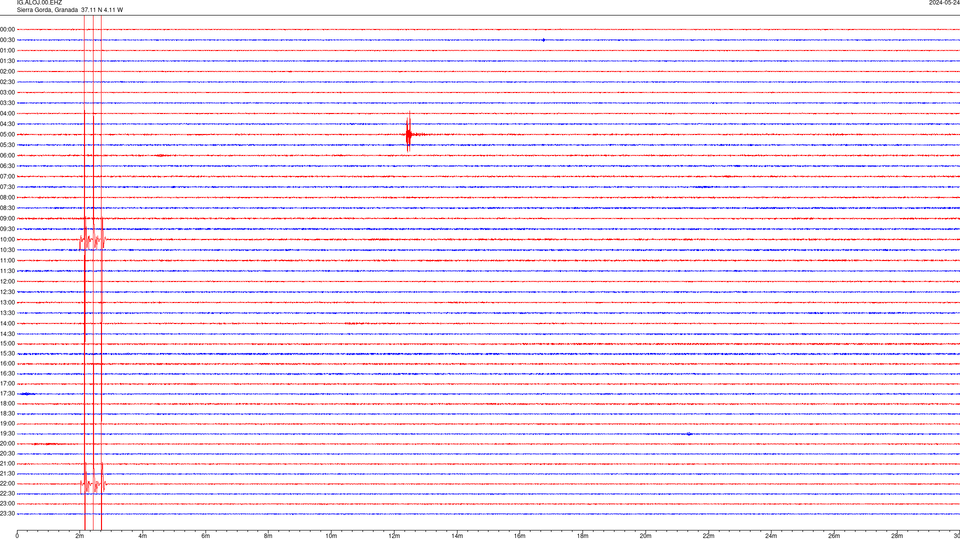Click the 18m x-axis tick label

click(x=583, y=536)
